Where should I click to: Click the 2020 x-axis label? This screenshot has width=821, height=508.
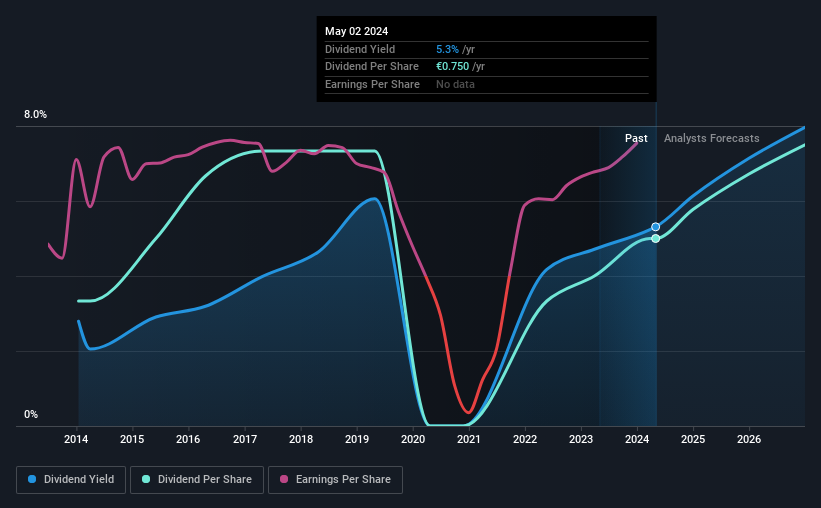[x=413, y=439]
